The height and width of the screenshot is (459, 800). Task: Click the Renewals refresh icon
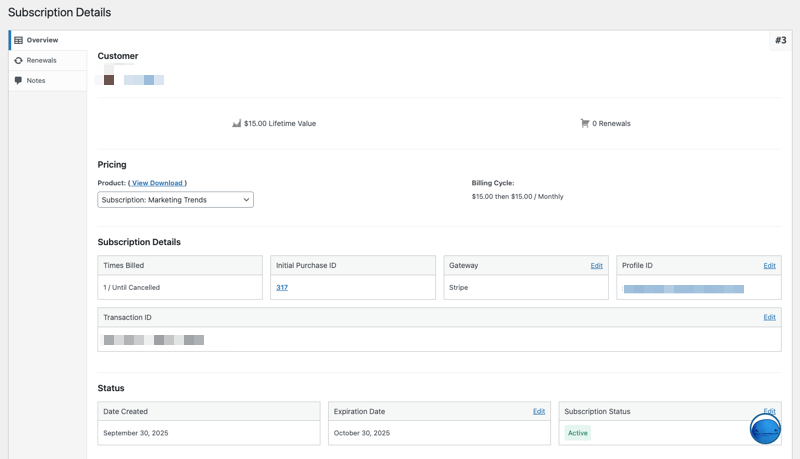[18, 60]
